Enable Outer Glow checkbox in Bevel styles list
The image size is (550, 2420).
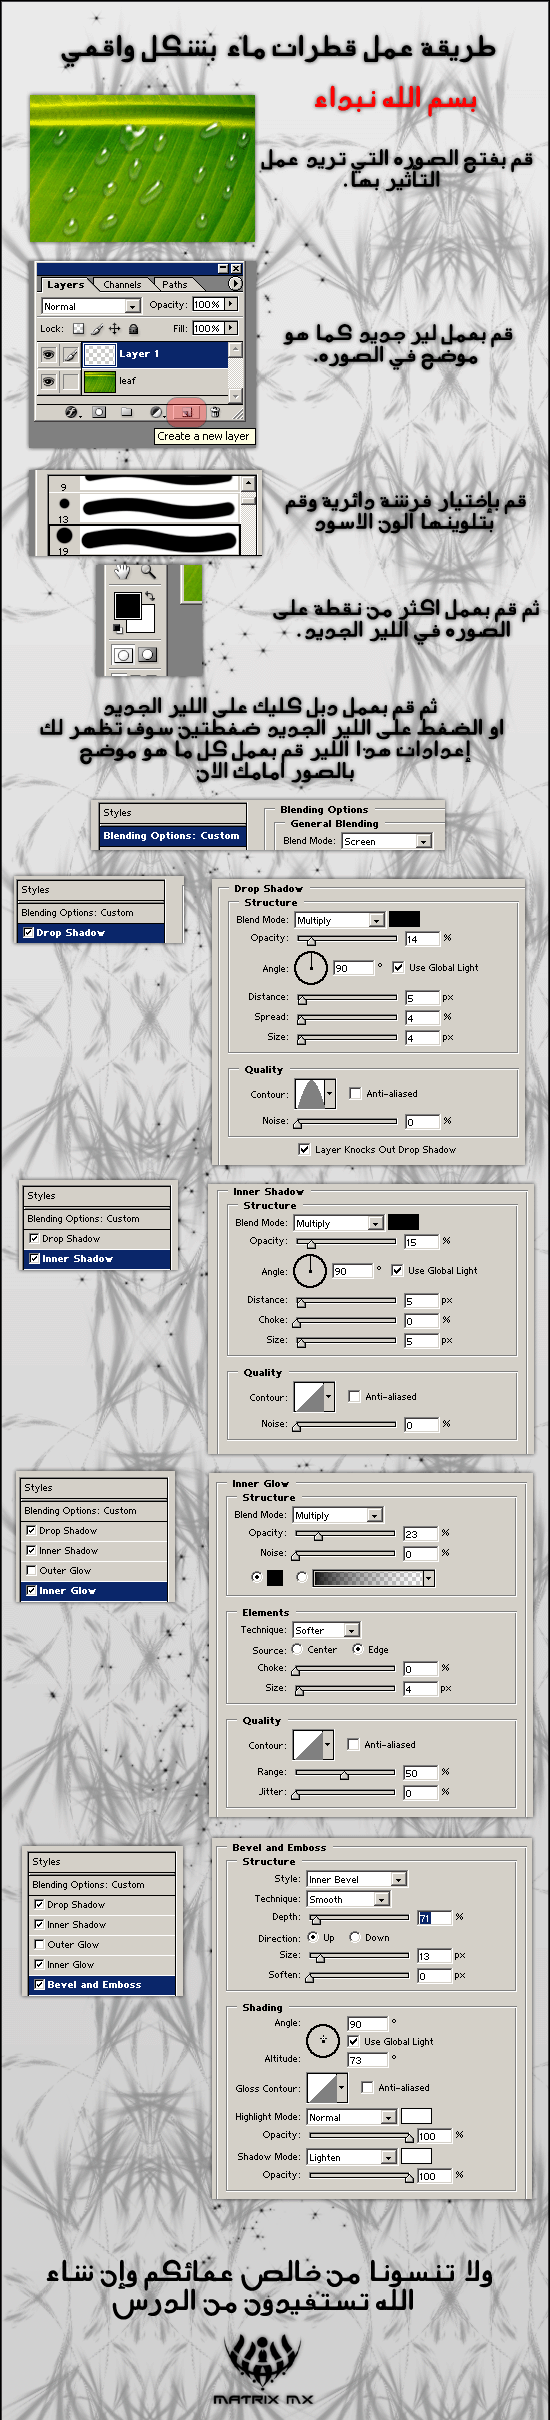point(39,1945)
